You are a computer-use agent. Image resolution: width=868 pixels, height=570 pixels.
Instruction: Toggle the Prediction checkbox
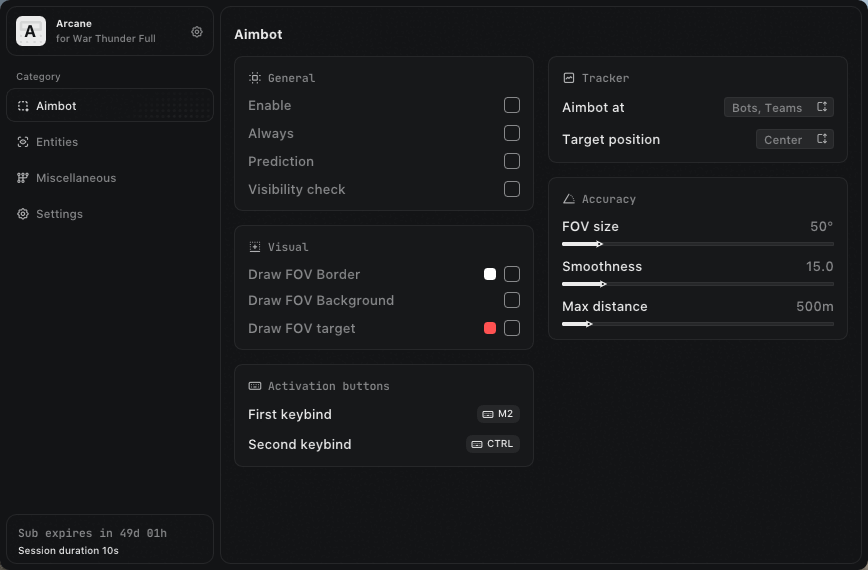(512, 161)
